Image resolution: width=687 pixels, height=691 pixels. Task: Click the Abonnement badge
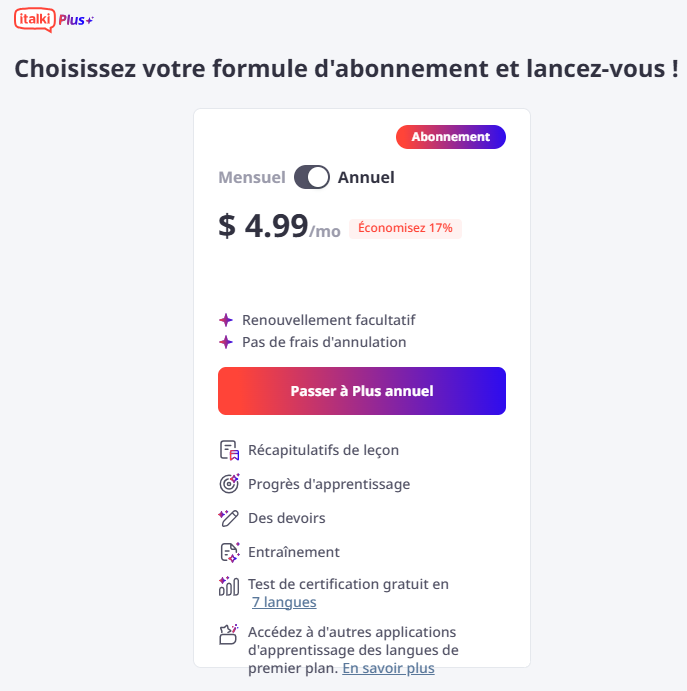451,137
